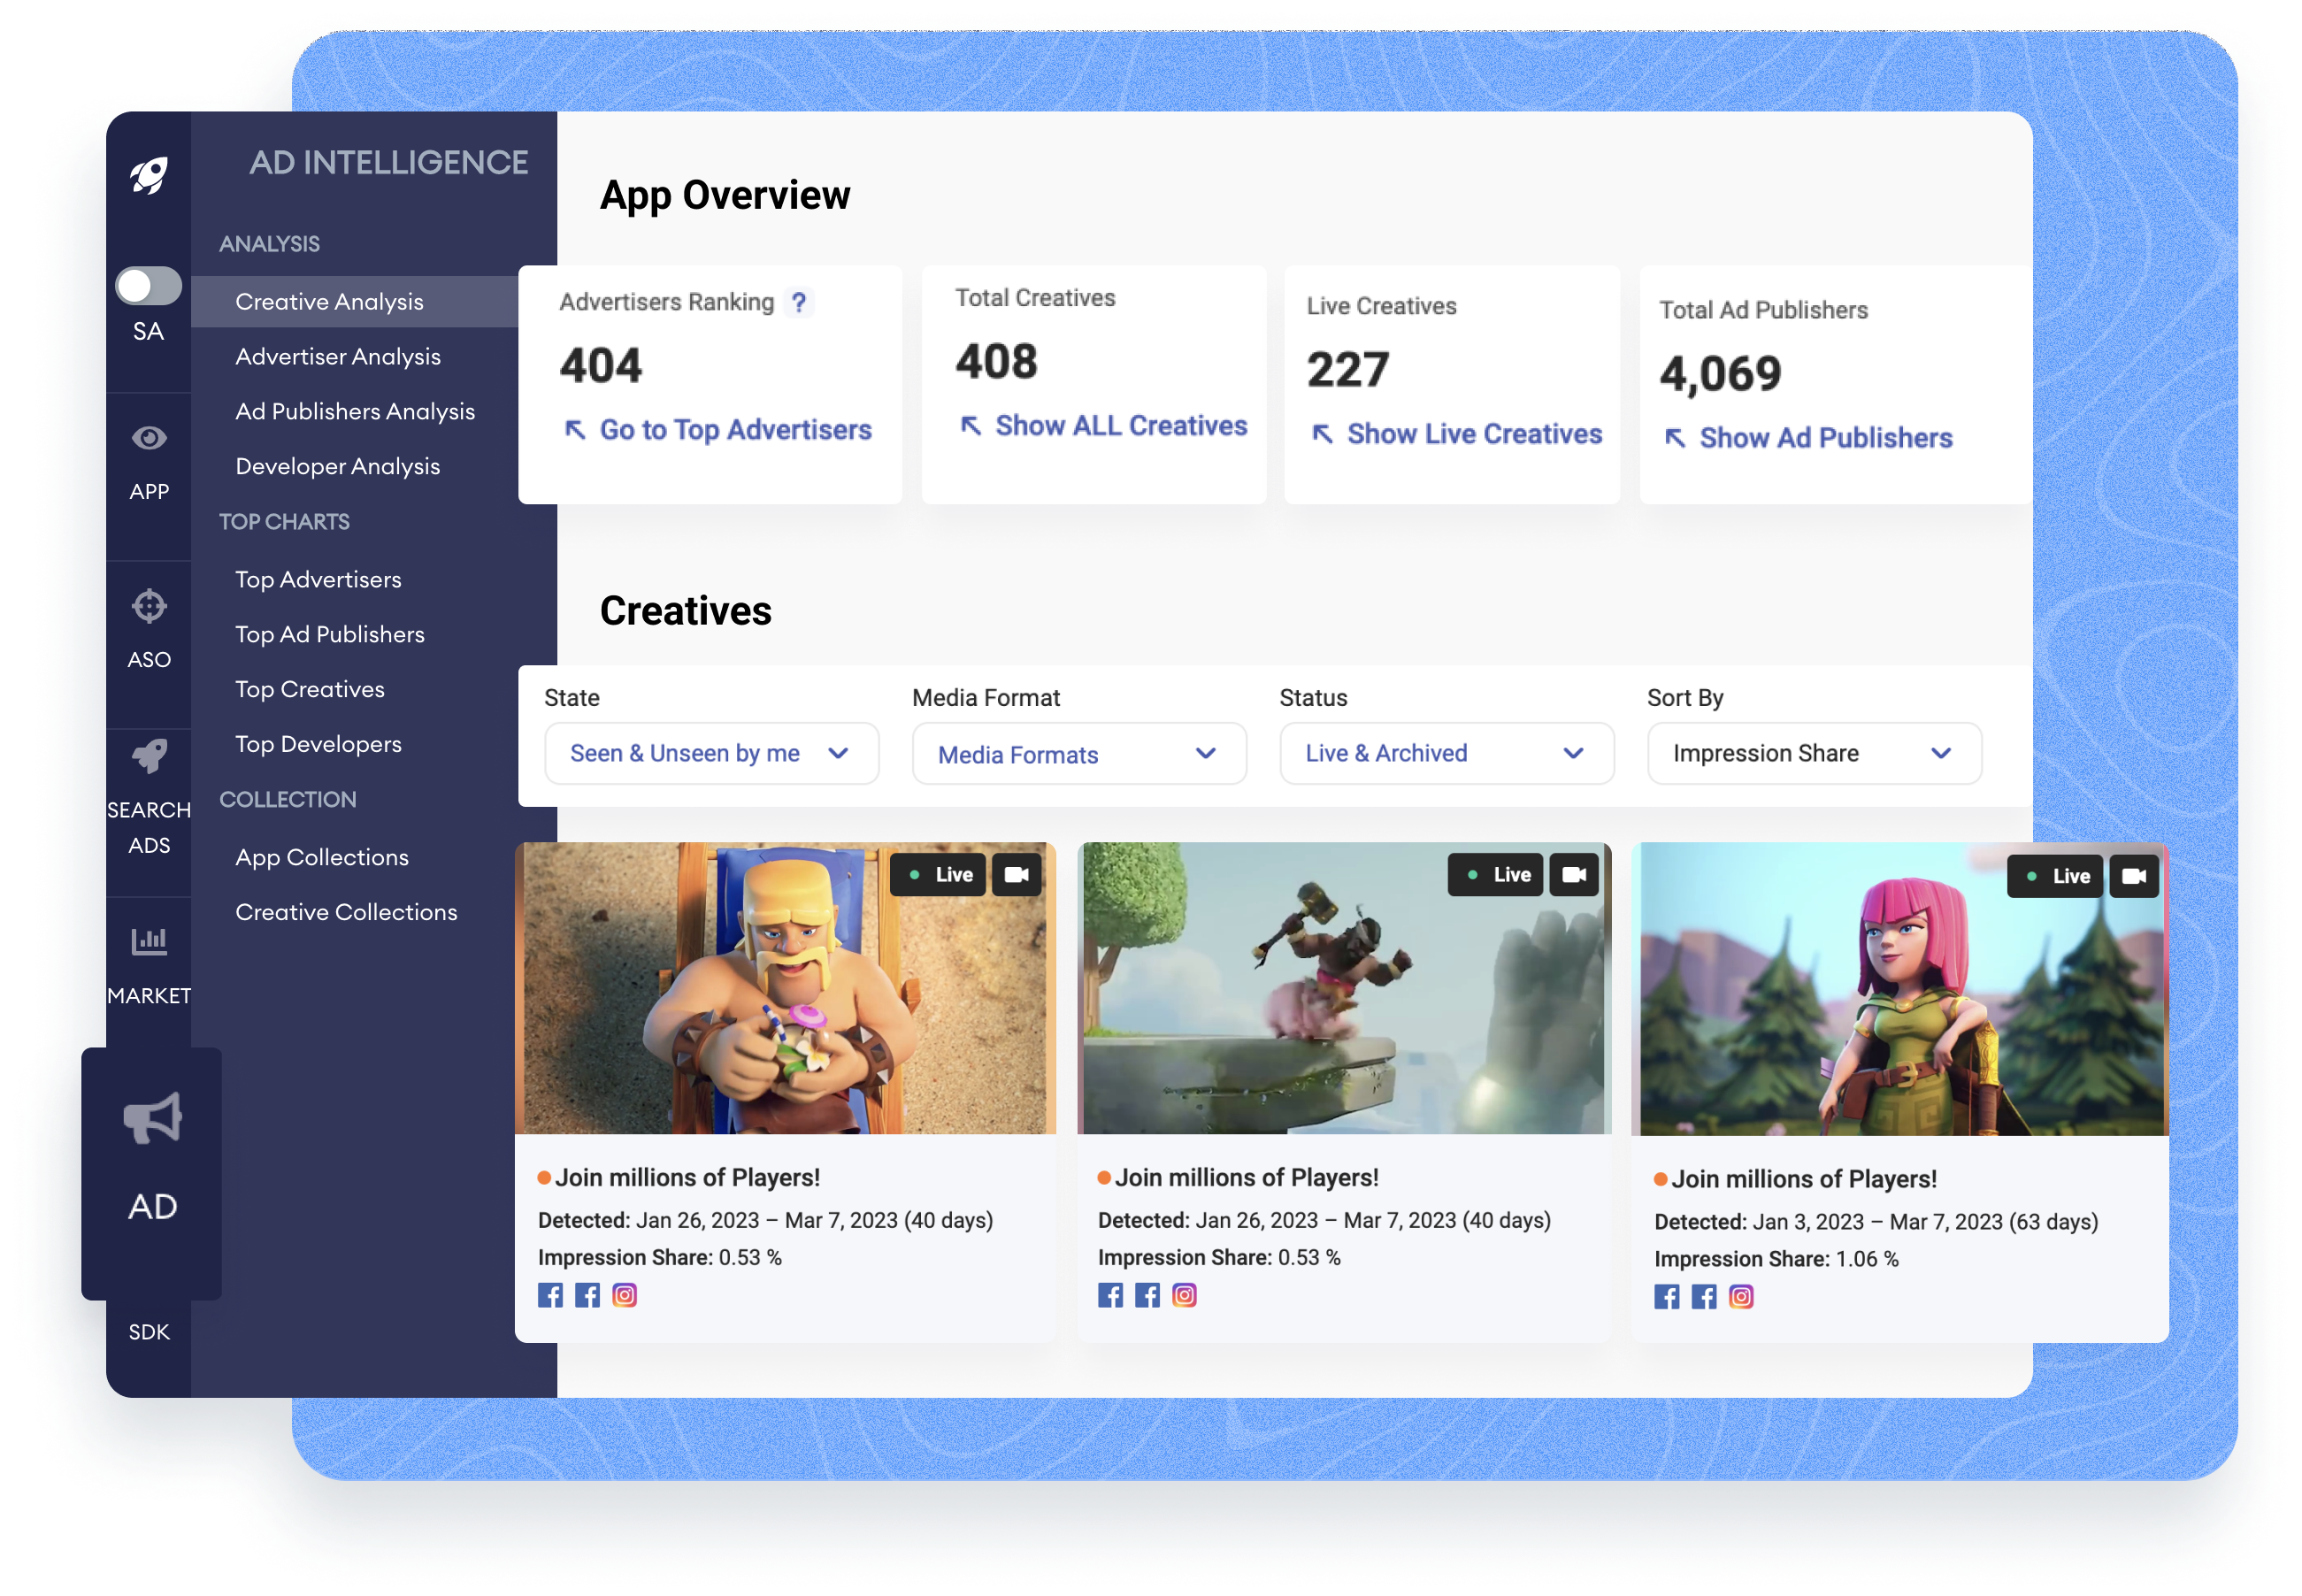Click second Facebook icon under Barbarian King creative

tap(588, 1297)
